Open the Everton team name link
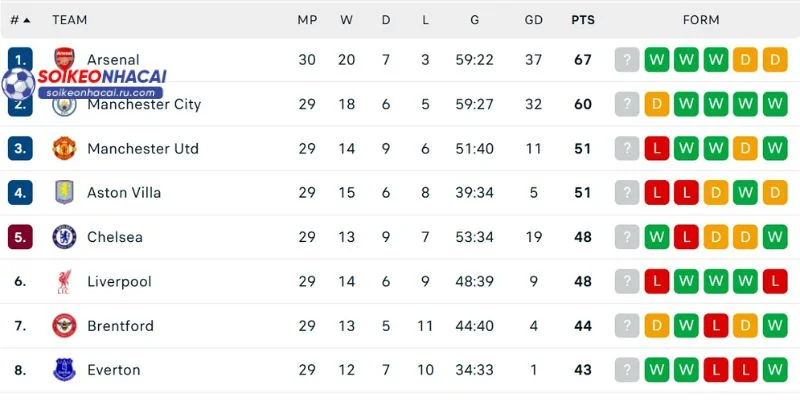 point(113,370)
